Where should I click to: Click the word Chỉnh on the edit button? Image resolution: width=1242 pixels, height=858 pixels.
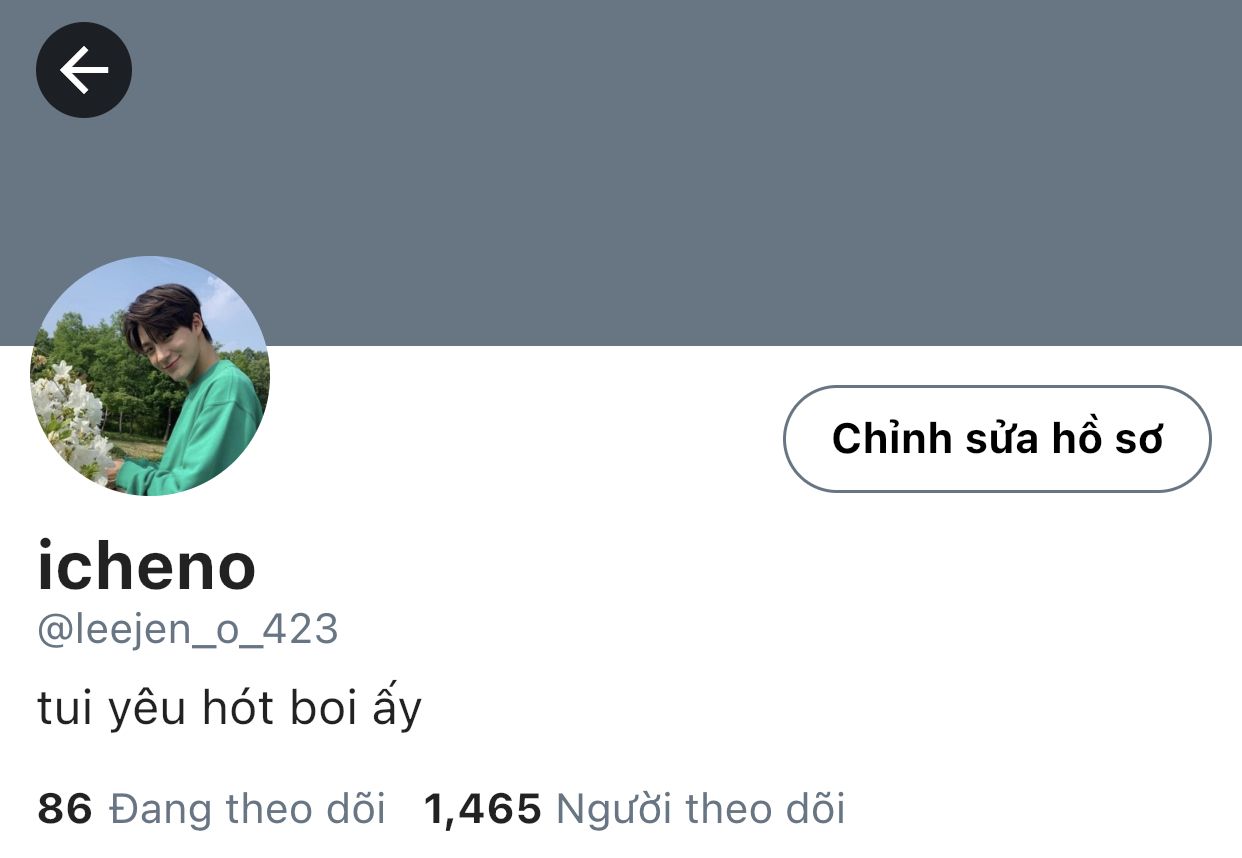pos(891,439)
